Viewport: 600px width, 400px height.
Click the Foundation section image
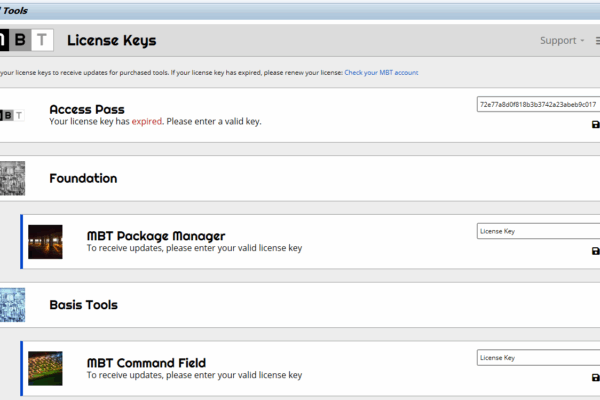point(12,178)
